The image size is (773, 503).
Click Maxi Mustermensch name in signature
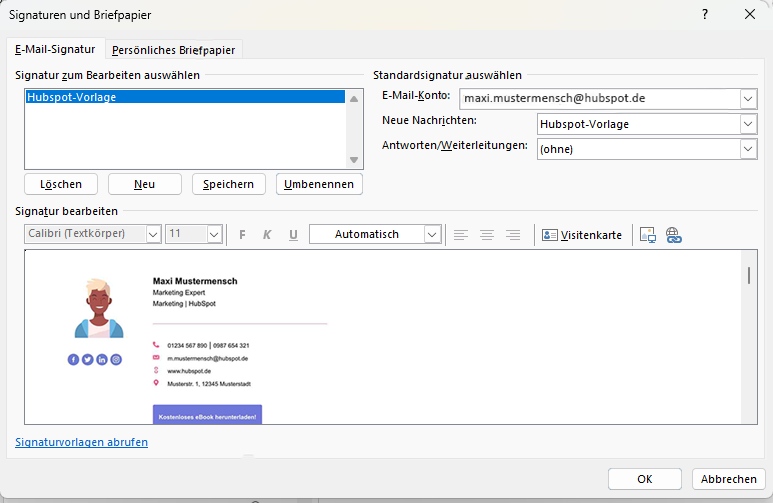(195, 281)
